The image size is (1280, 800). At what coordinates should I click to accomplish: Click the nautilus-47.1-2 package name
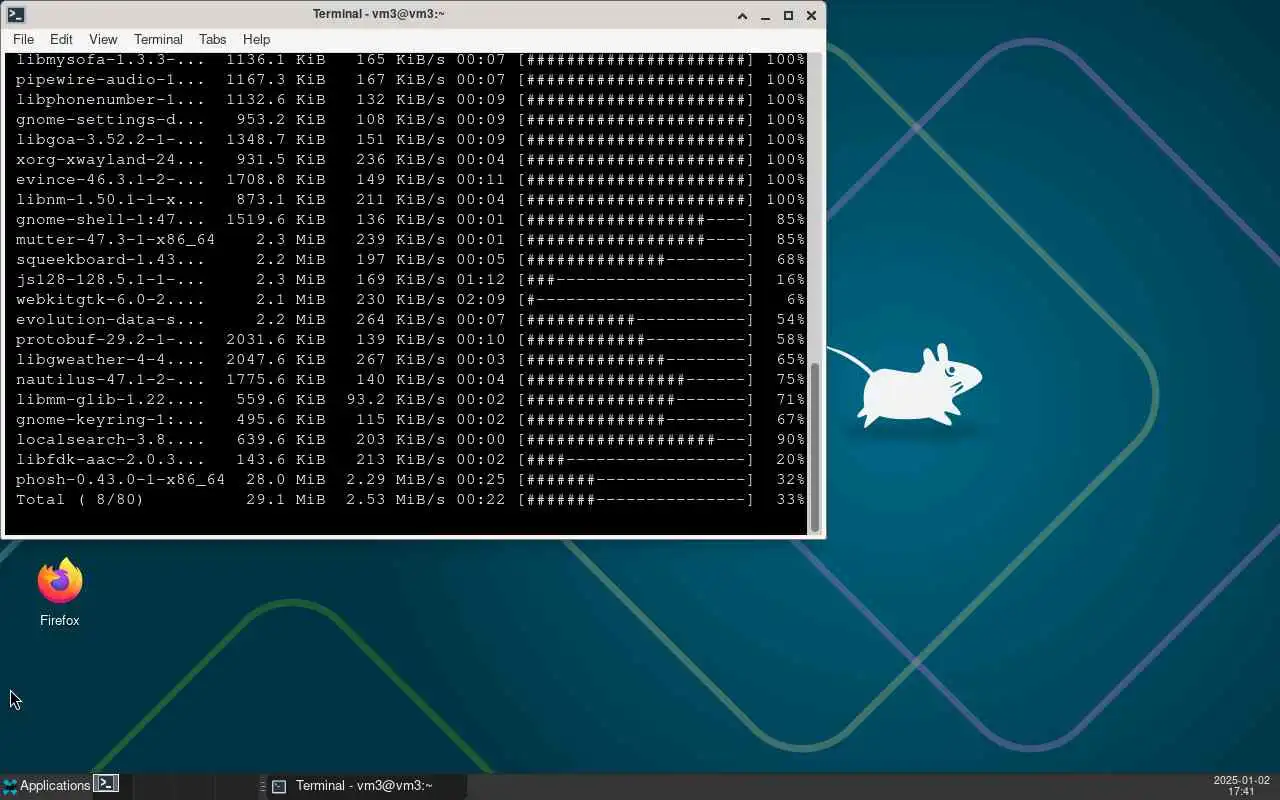(110, 379)
